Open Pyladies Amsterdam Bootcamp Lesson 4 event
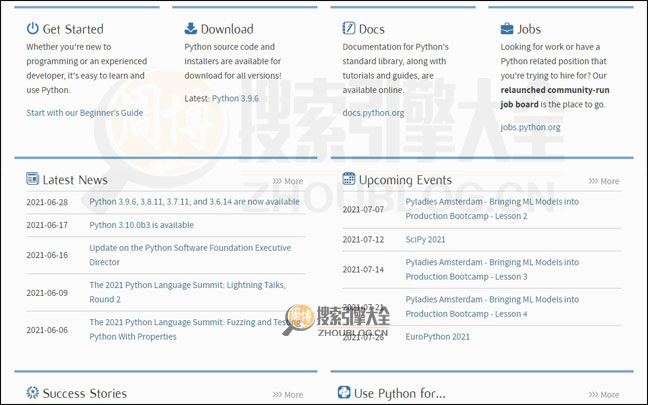This screenshot has height=405, width=648. [492, 307]
